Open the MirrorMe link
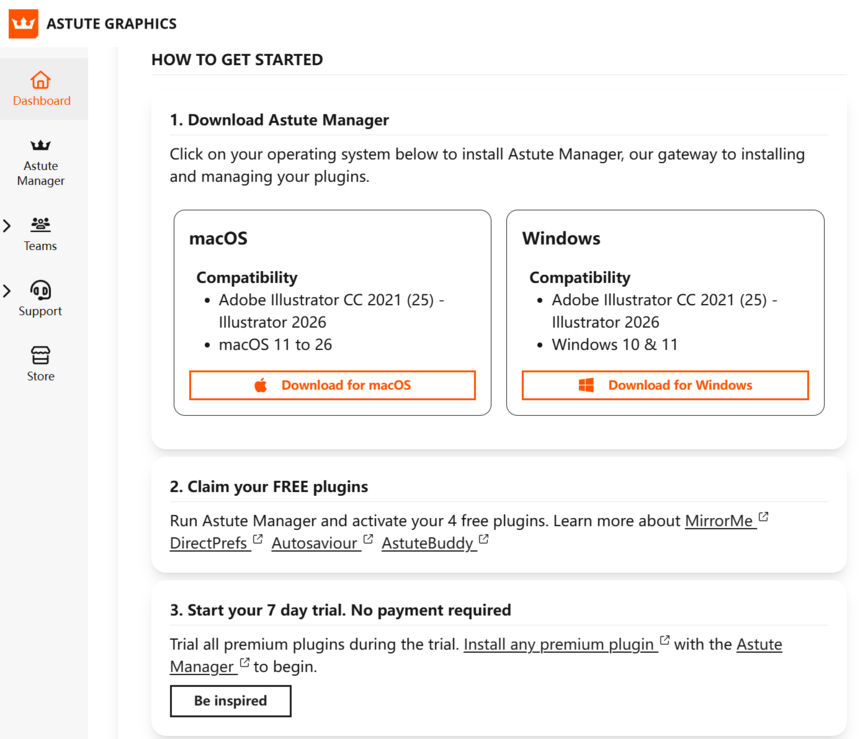This screenshot has width=860, height=739. (x=719, y=521)
